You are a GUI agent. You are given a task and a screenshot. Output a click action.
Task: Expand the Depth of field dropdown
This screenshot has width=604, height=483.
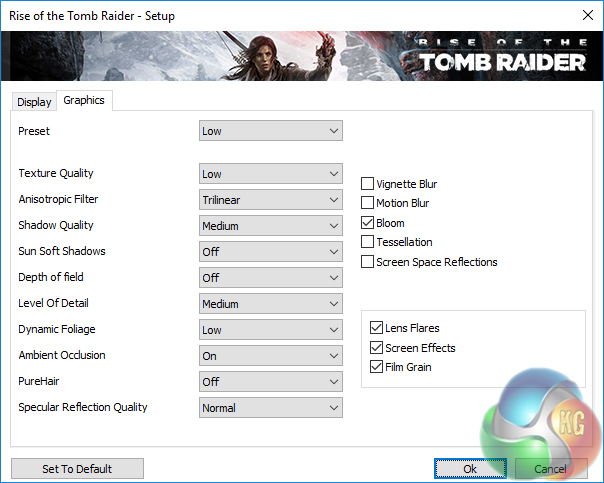[x=270, y=278]
